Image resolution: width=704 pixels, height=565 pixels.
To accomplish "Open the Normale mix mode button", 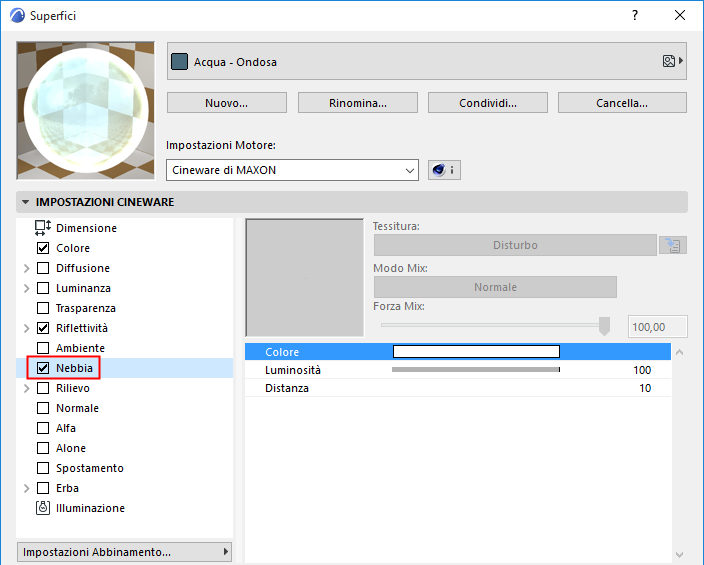I will [x=495, y=287].
